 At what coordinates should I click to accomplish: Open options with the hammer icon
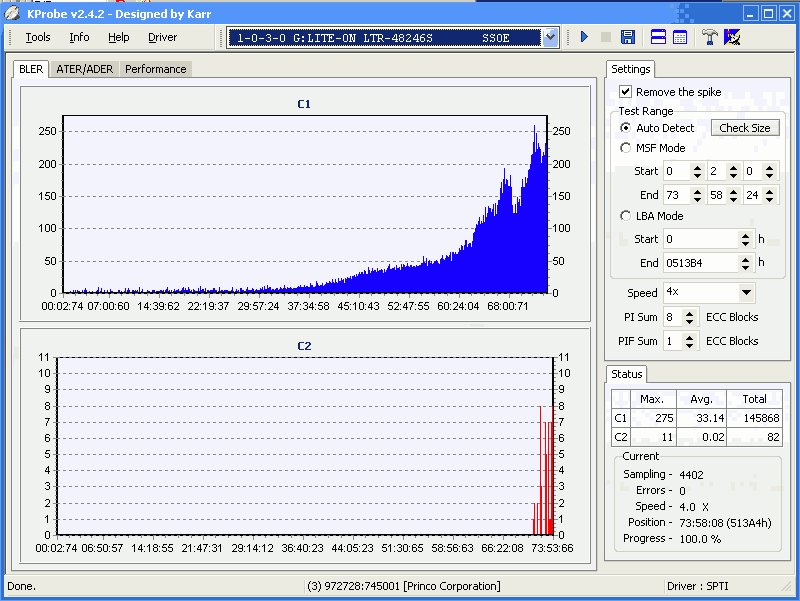tap(709, 37)
